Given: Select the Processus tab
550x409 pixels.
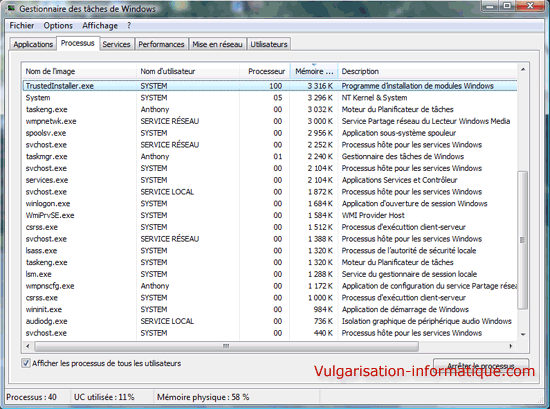Looking at the screenshot, I should coord(78,43).
